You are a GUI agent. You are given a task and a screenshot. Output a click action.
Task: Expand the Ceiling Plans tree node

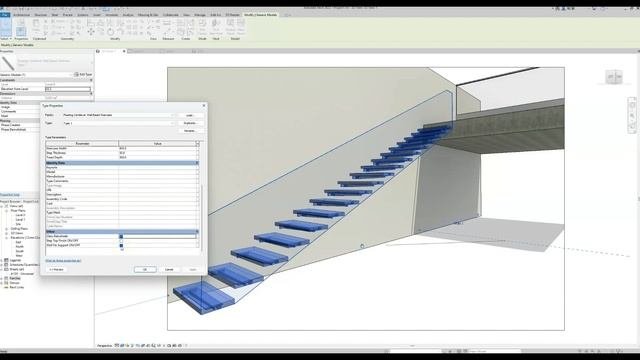(7, 229)
